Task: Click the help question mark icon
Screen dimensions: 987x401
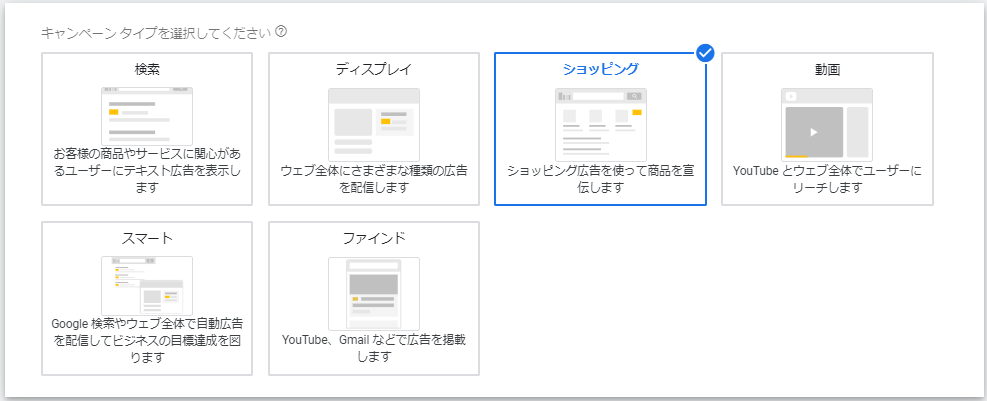Action: [x=282, y=32]
